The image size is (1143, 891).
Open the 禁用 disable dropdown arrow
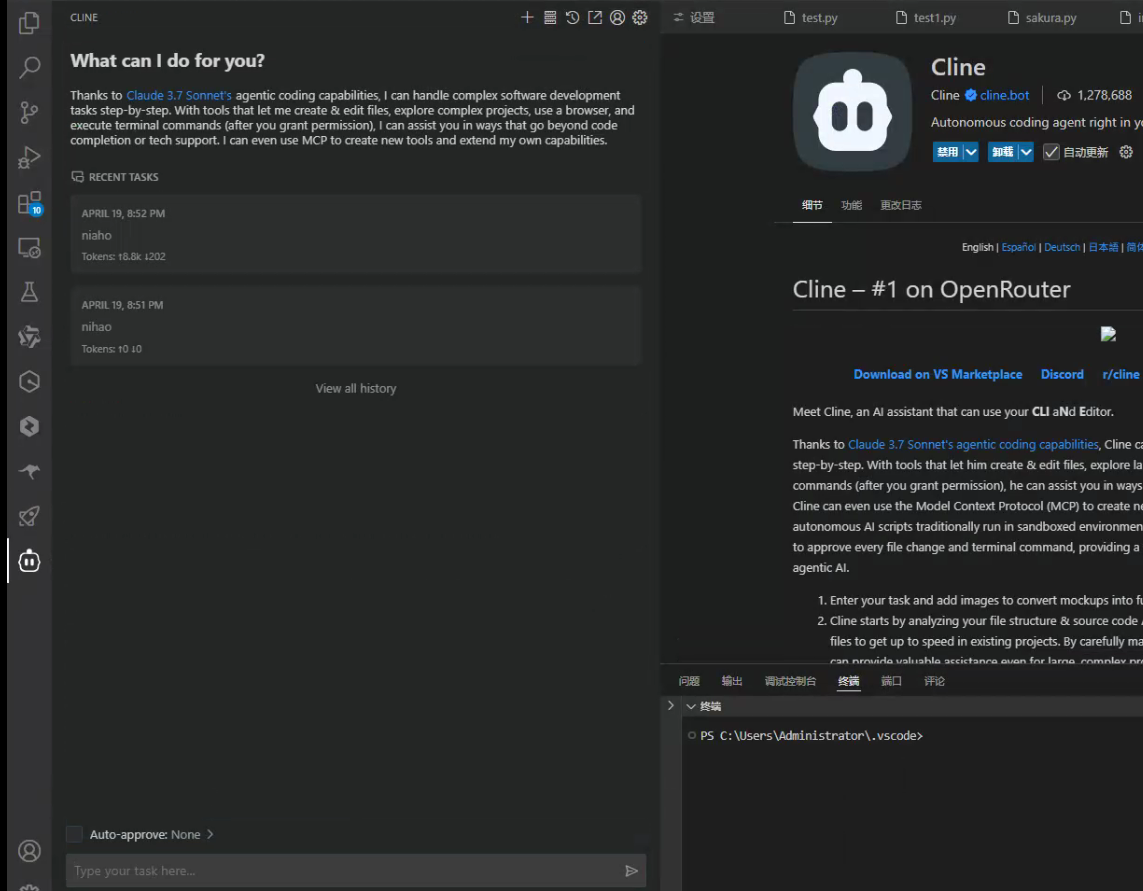point(971,152)
